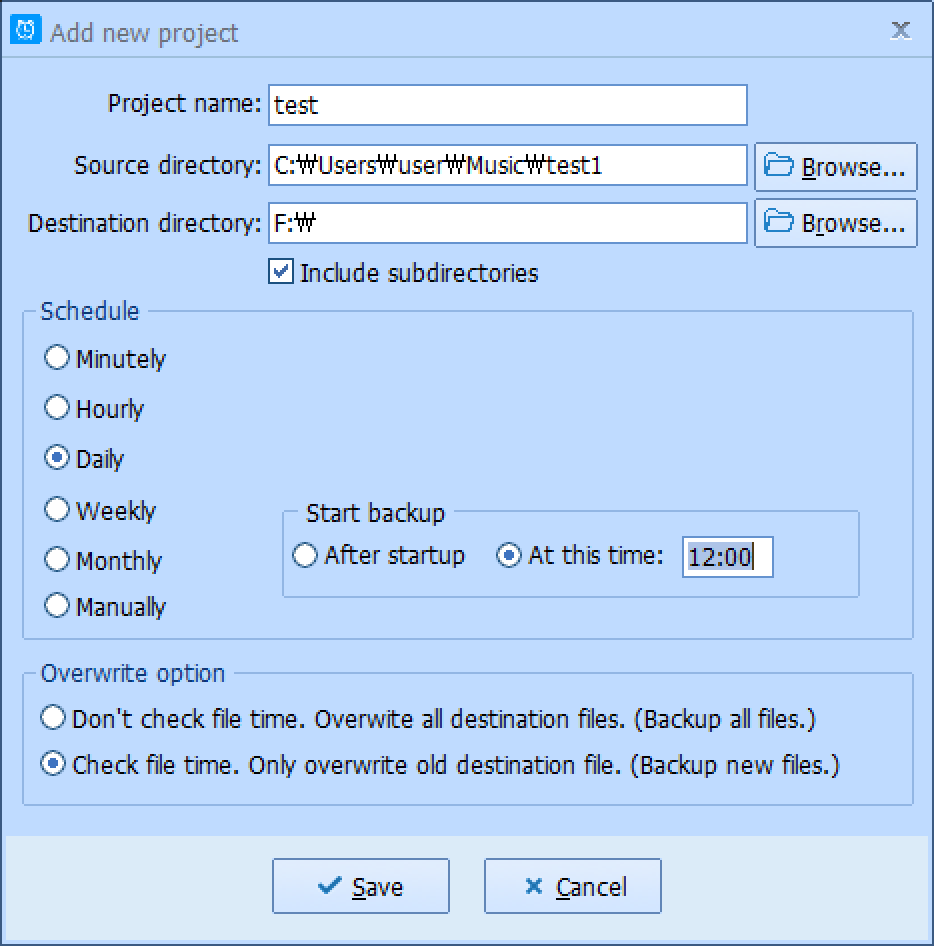Viewport: 934px width, 946px height.
Task: Select the Hourly schedule option
Action: coord(57,408)
